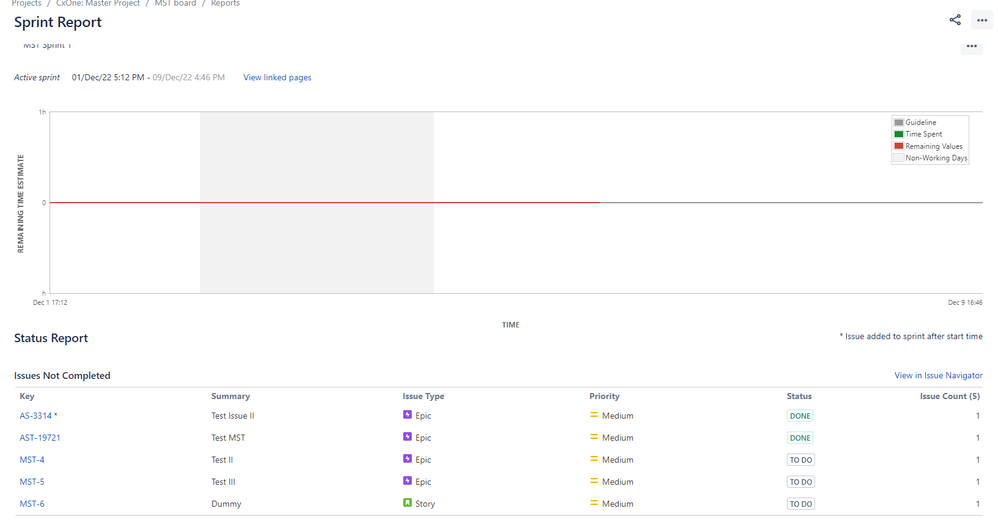Click DONE status of AS-3314
Screen dimensions: 998x524
coord(800,416)
